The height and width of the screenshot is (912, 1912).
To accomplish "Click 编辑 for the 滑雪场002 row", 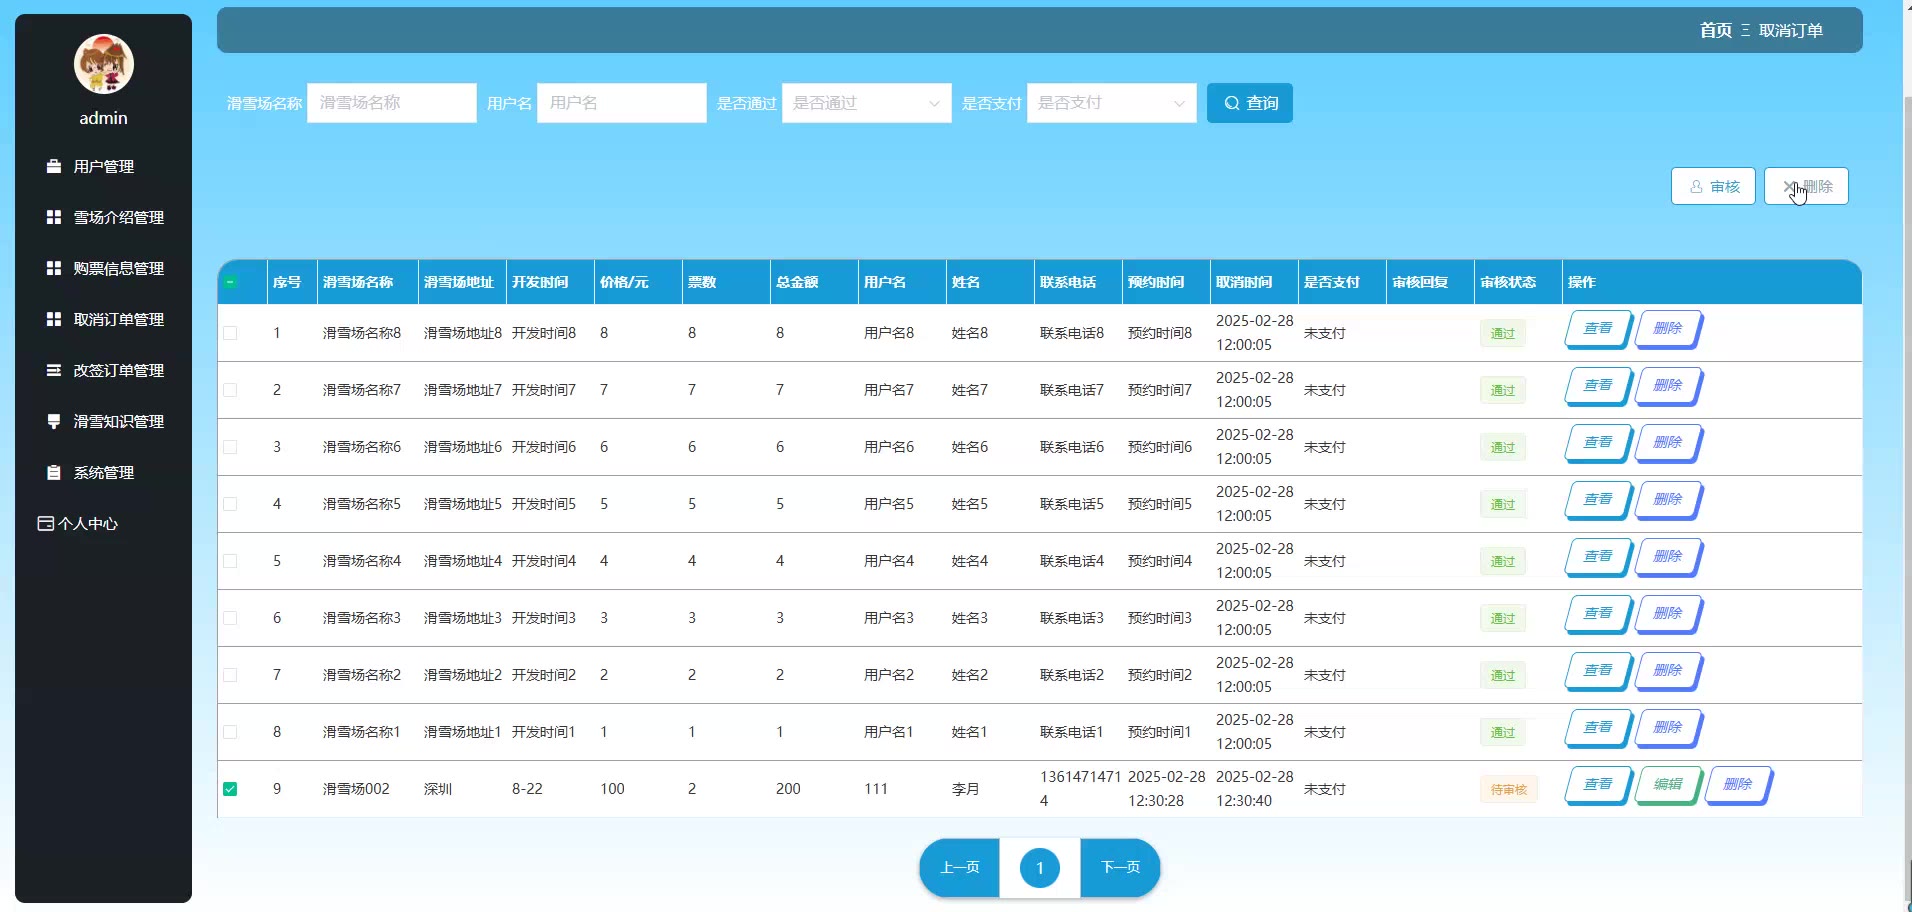I will [1667, 785].
